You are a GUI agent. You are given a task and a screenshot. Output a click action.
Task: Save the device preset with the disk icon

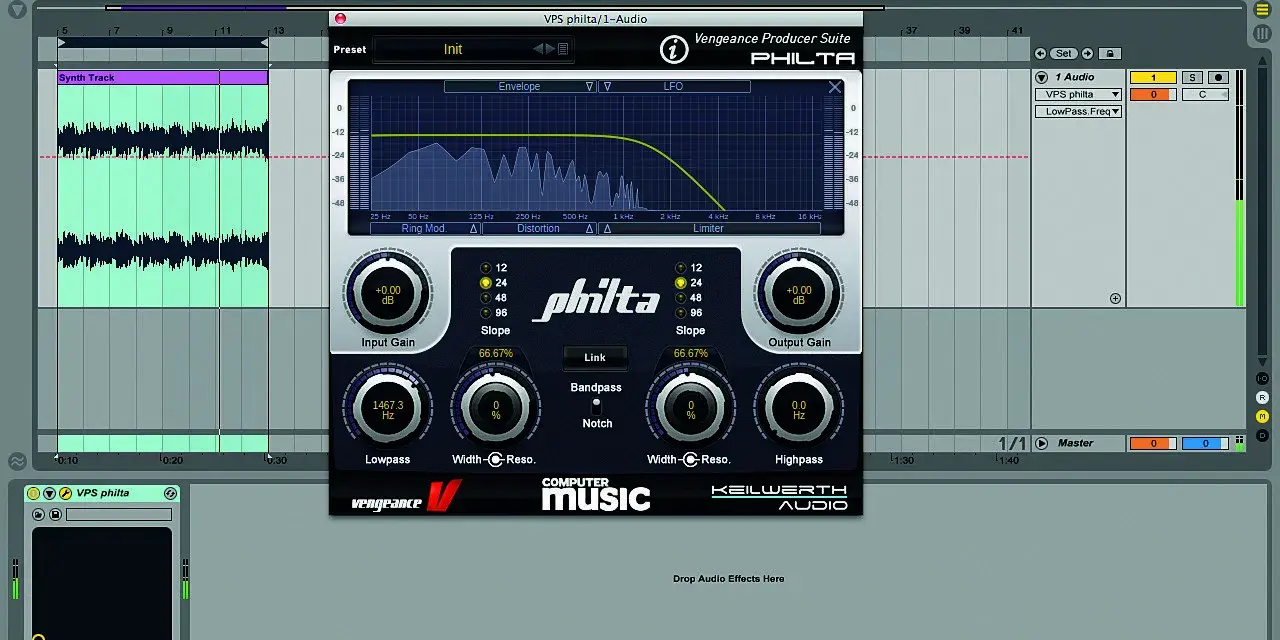tap(55, 514)
